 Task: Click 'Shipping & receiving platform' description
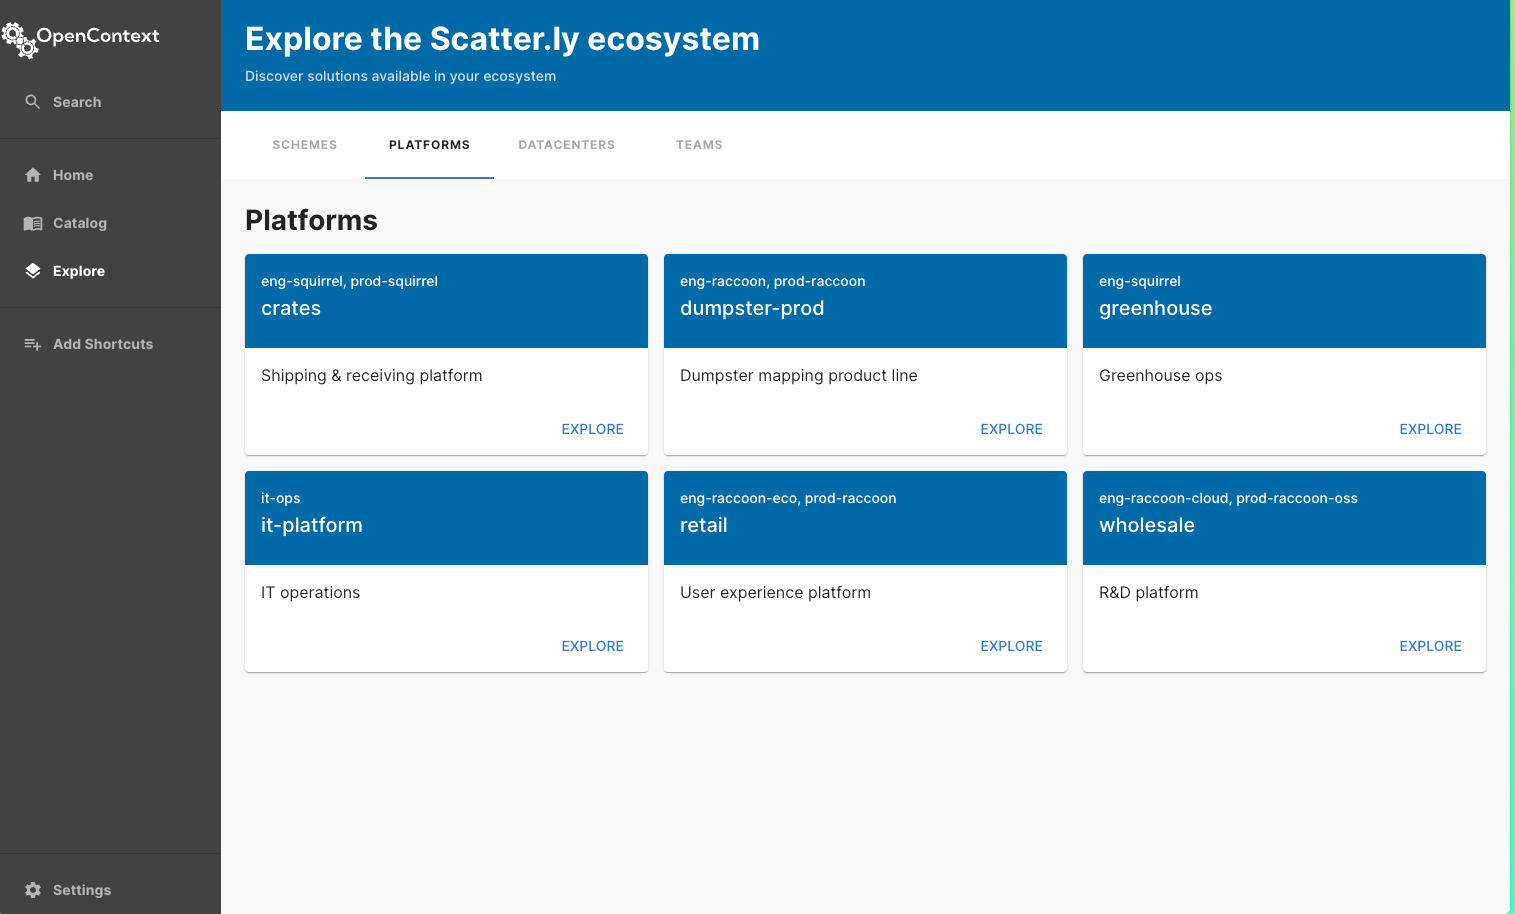372,376
